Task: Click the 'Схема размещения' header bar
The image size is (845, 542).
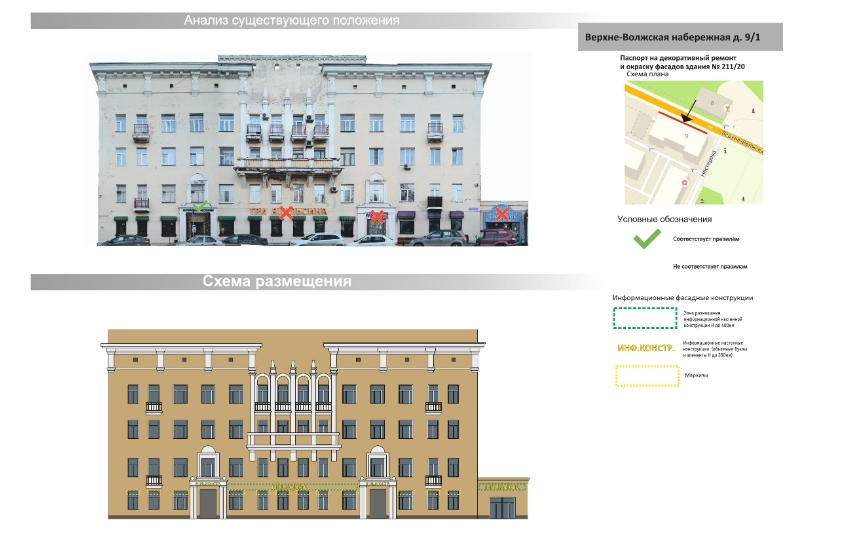Action: 277,282
